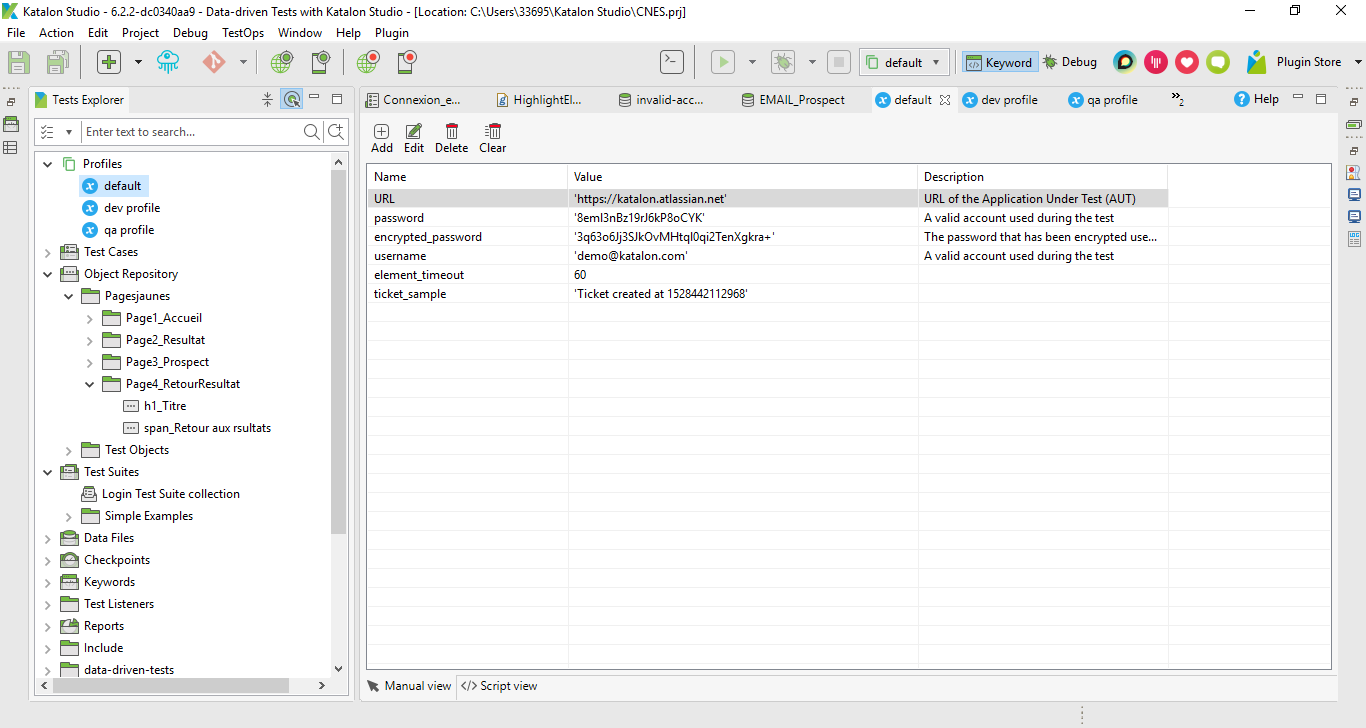1366x728 pixels.
Task: Switch to the dev profile tab
Action: click(1000, 100)
